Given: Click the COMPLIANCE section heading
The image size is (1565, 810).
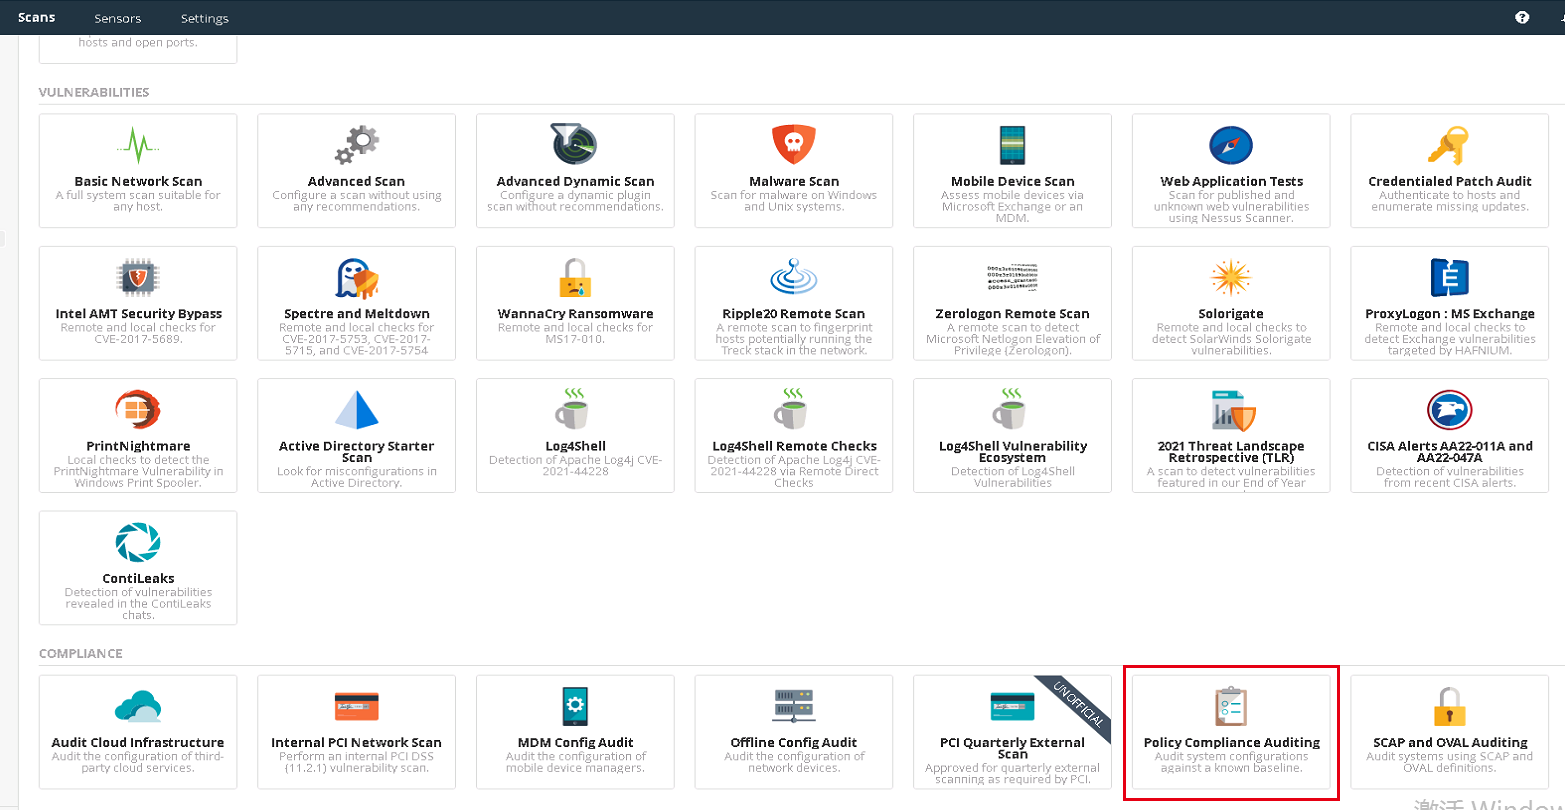Looking at the screenshot, I should [80, 653].
